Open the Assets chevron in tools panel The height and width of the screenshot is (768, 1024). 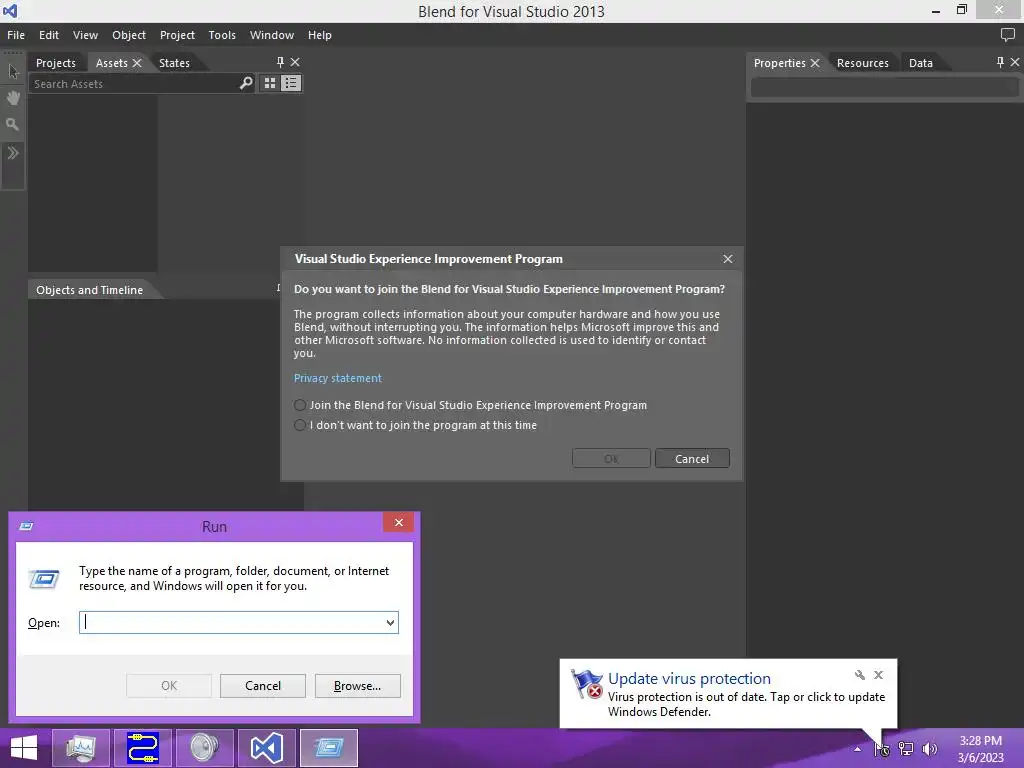13,153
